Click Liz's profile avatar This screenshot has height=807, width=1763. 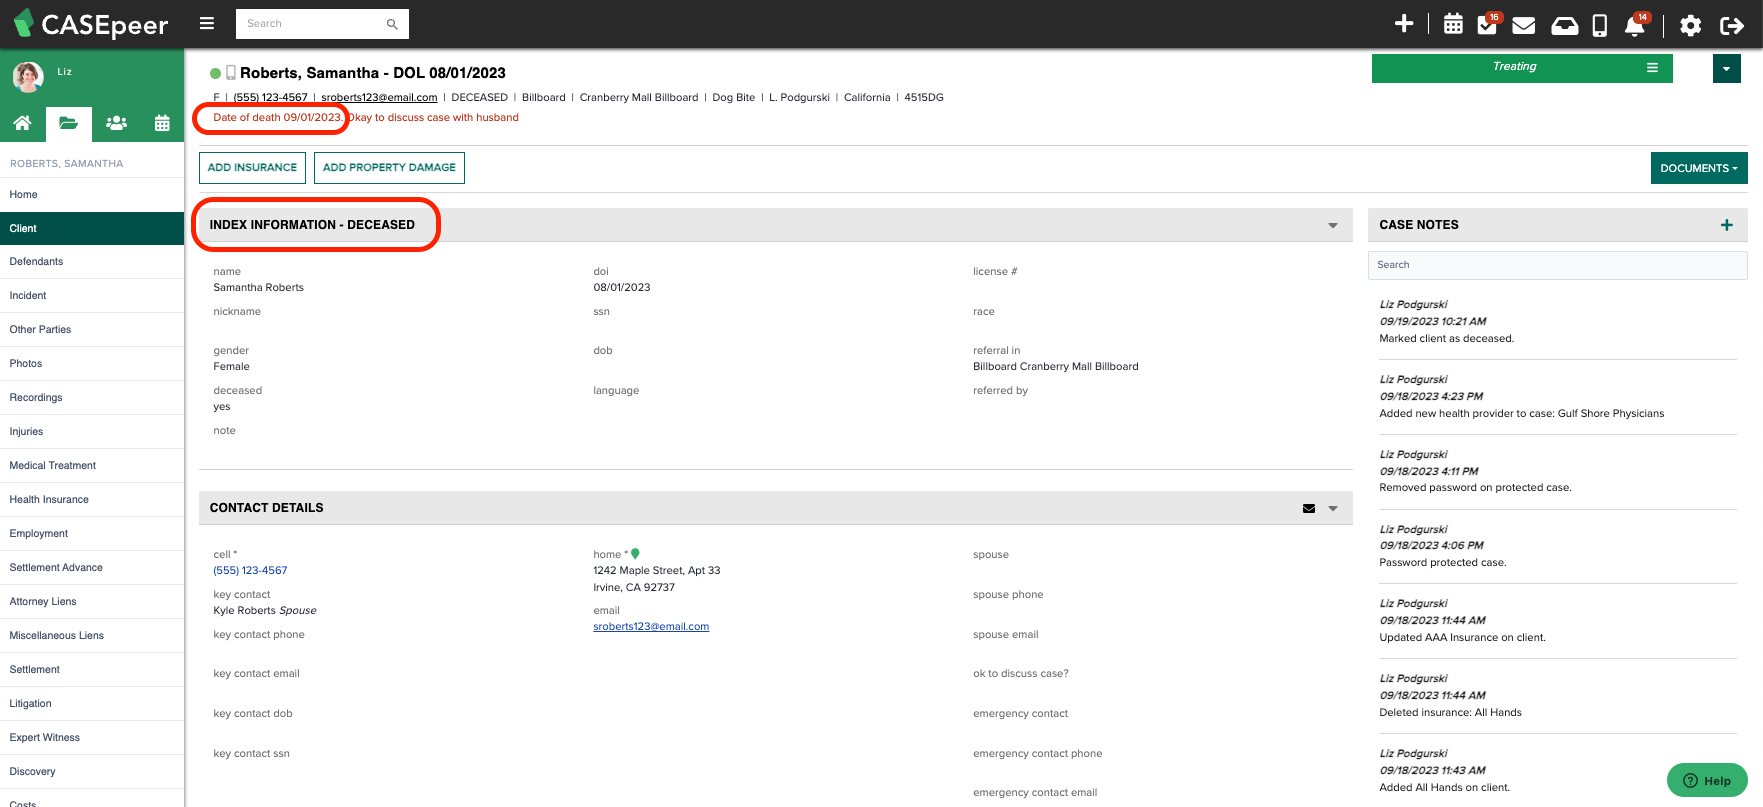(x=28, y=76)
